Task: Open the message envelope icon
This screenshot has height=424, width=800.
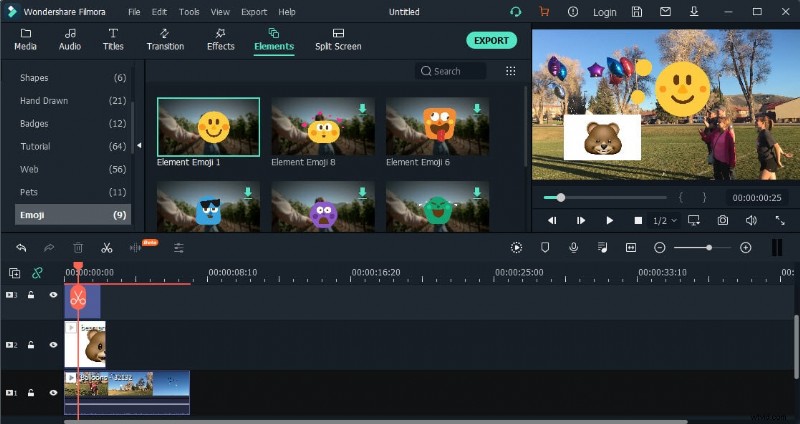Action: point(665,11)
